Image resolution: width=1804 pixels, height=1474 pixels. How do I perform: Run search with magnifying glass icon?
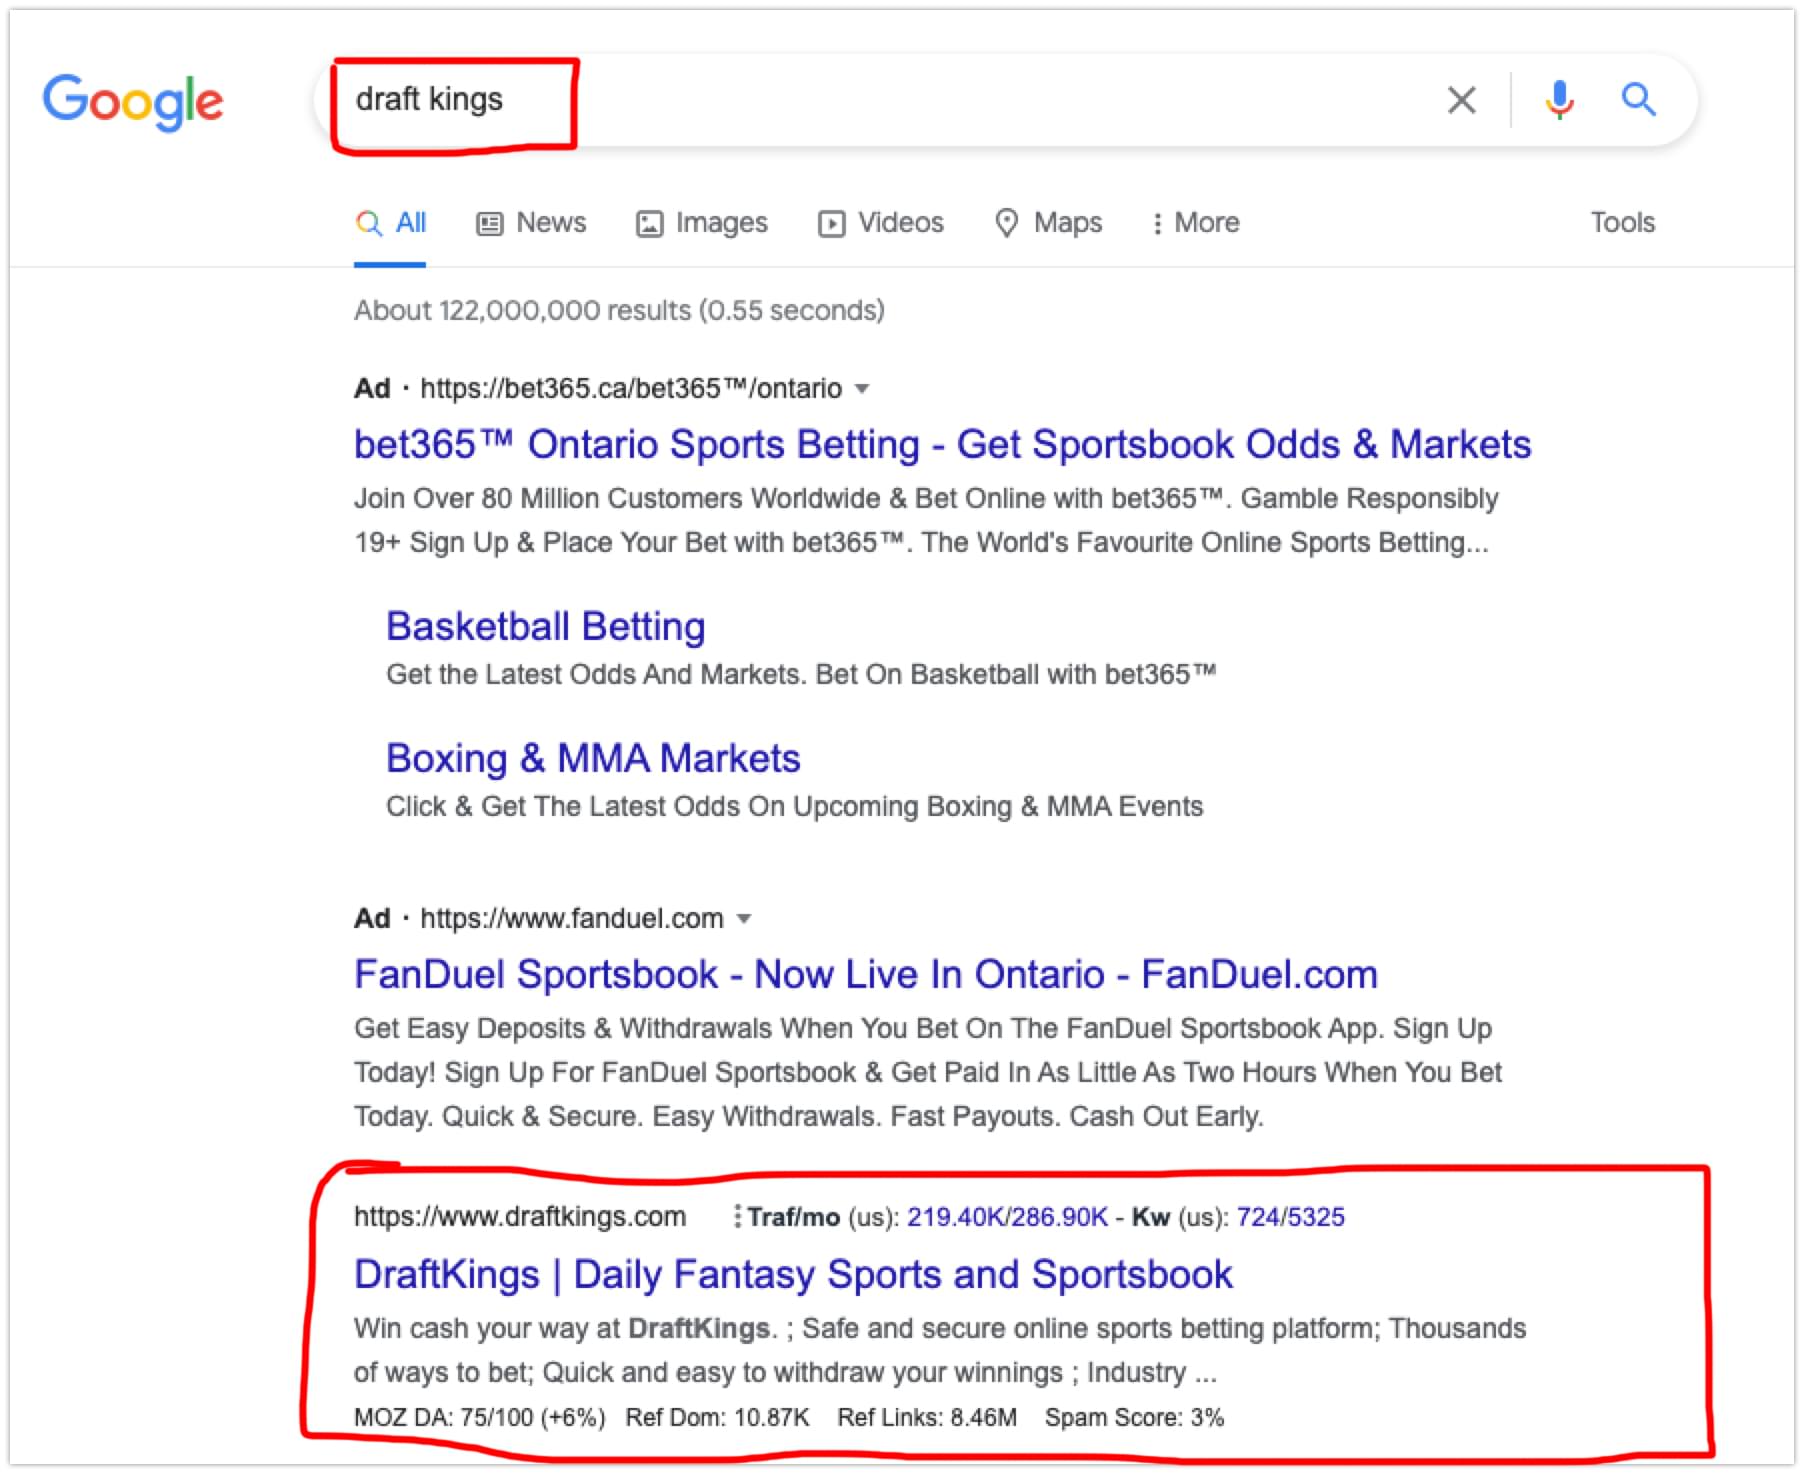point(1638,99)
